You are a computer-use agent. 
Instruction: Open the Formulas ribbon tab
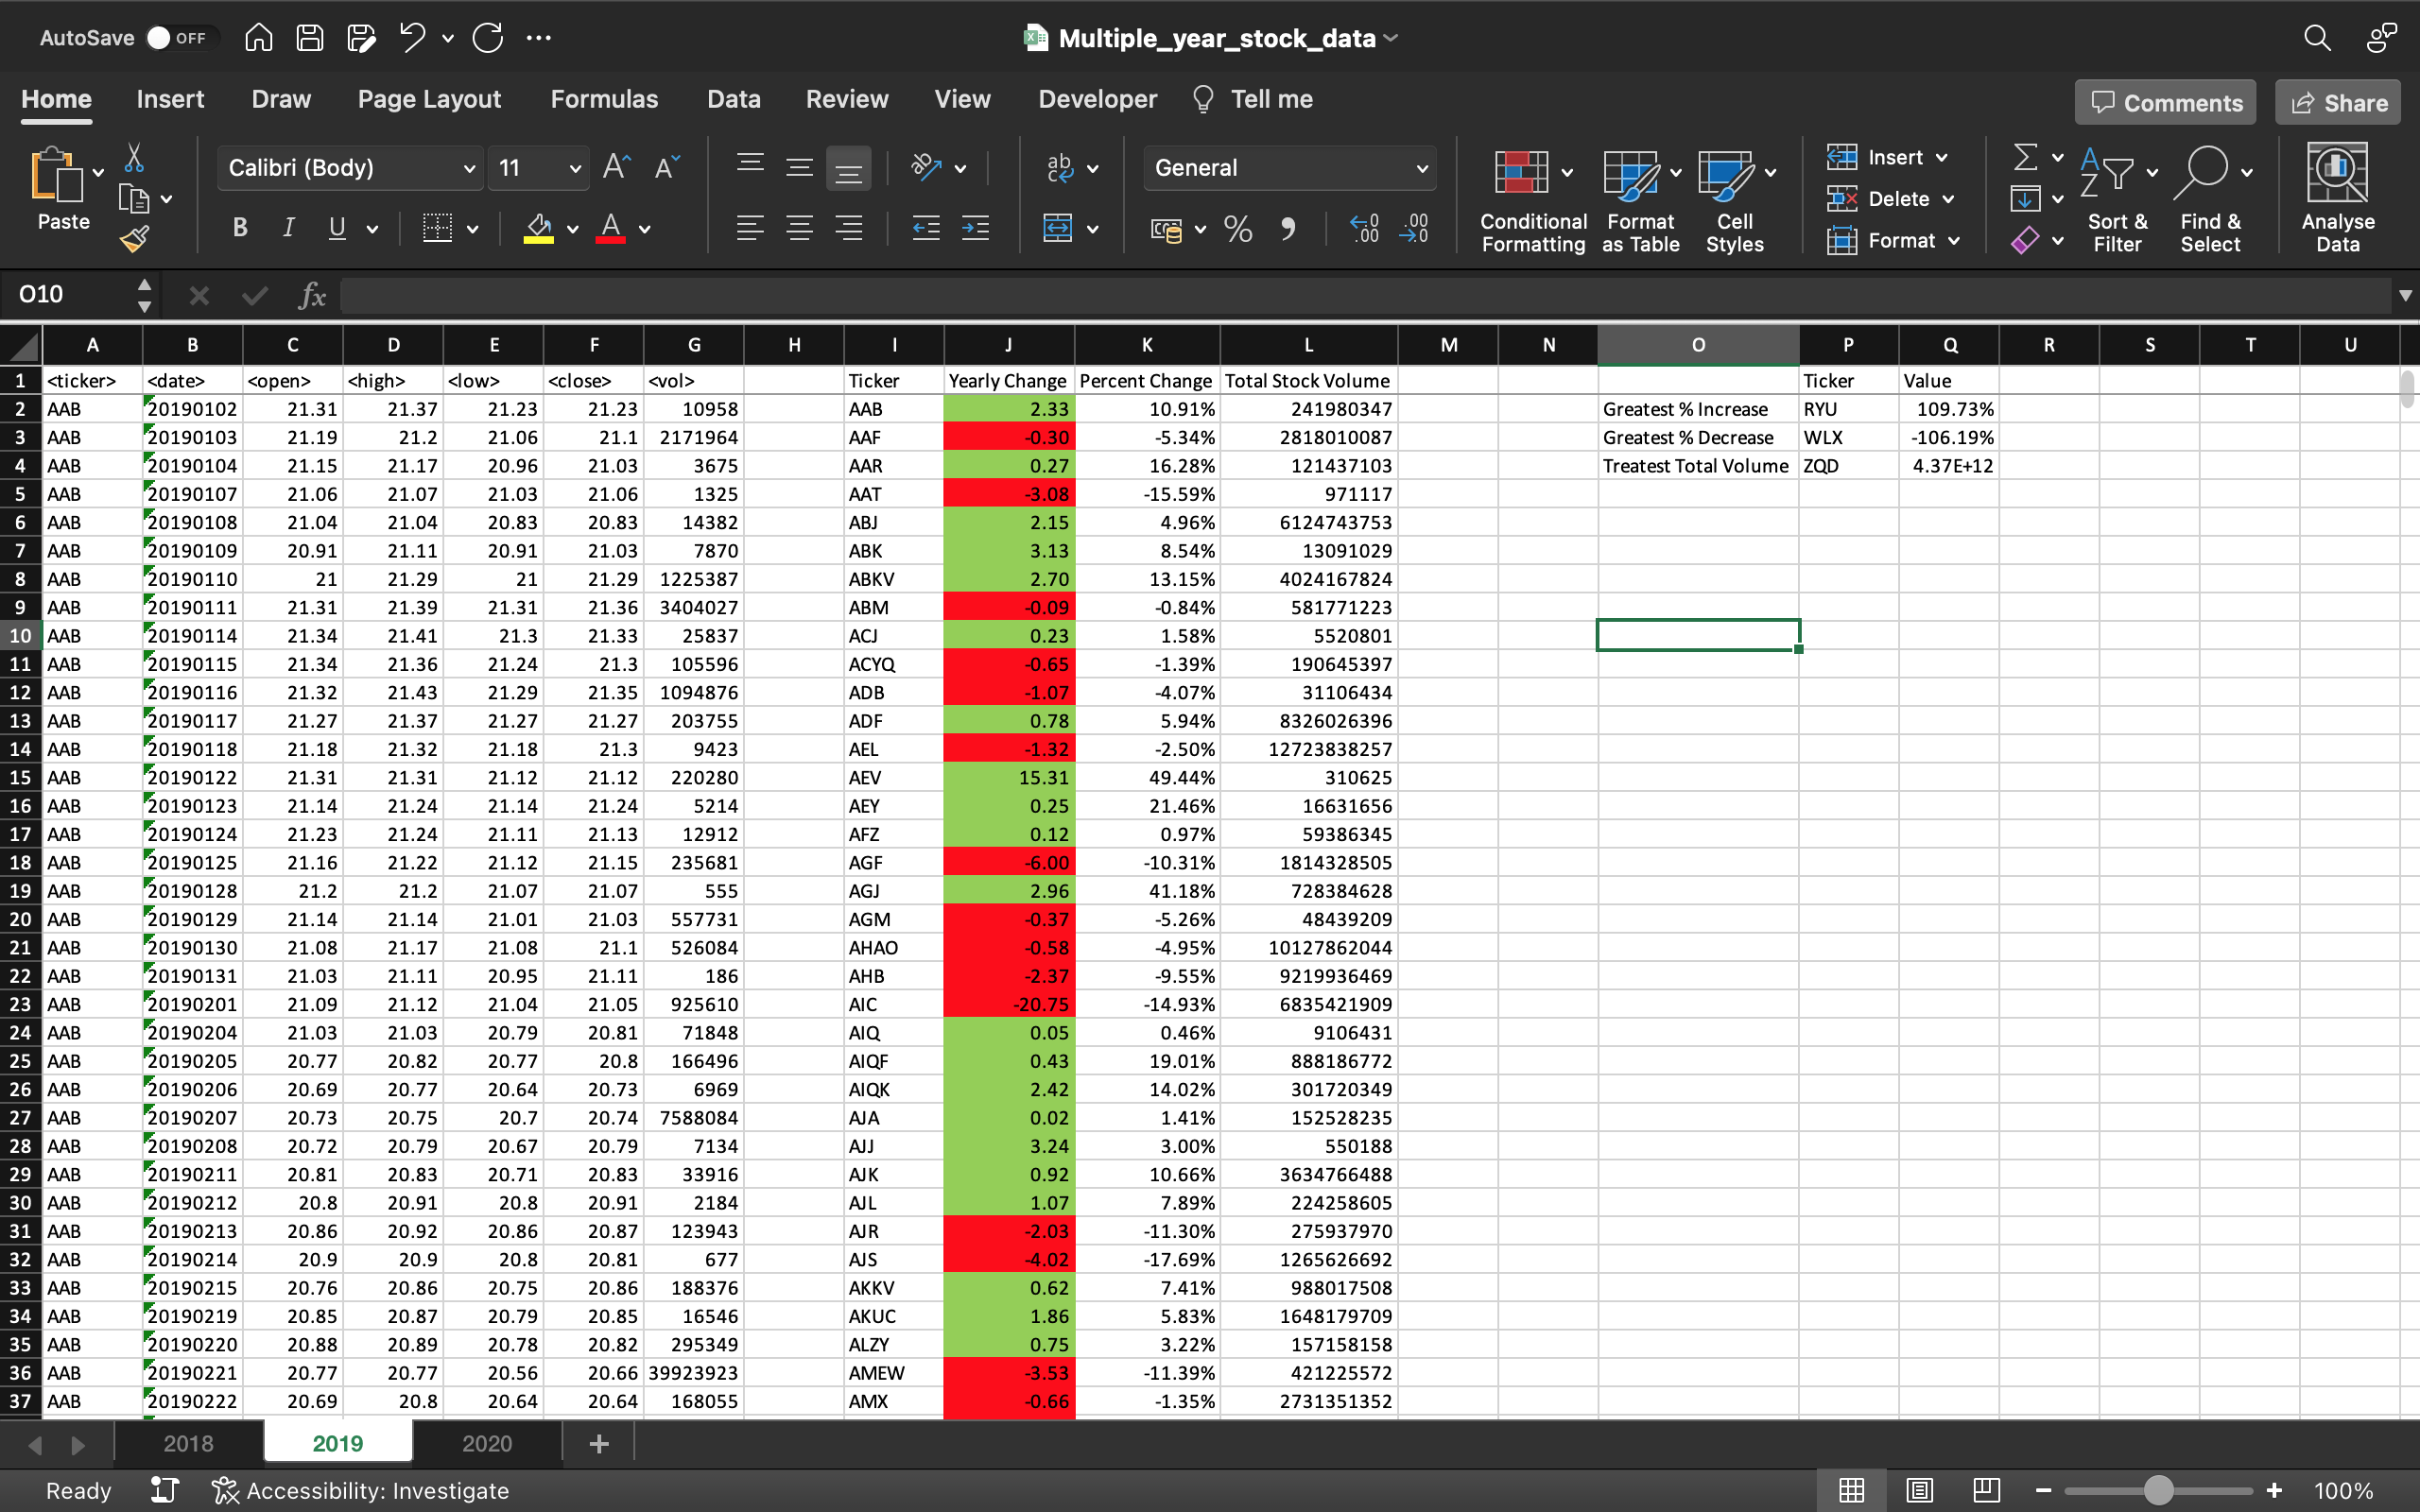point(604,99)
